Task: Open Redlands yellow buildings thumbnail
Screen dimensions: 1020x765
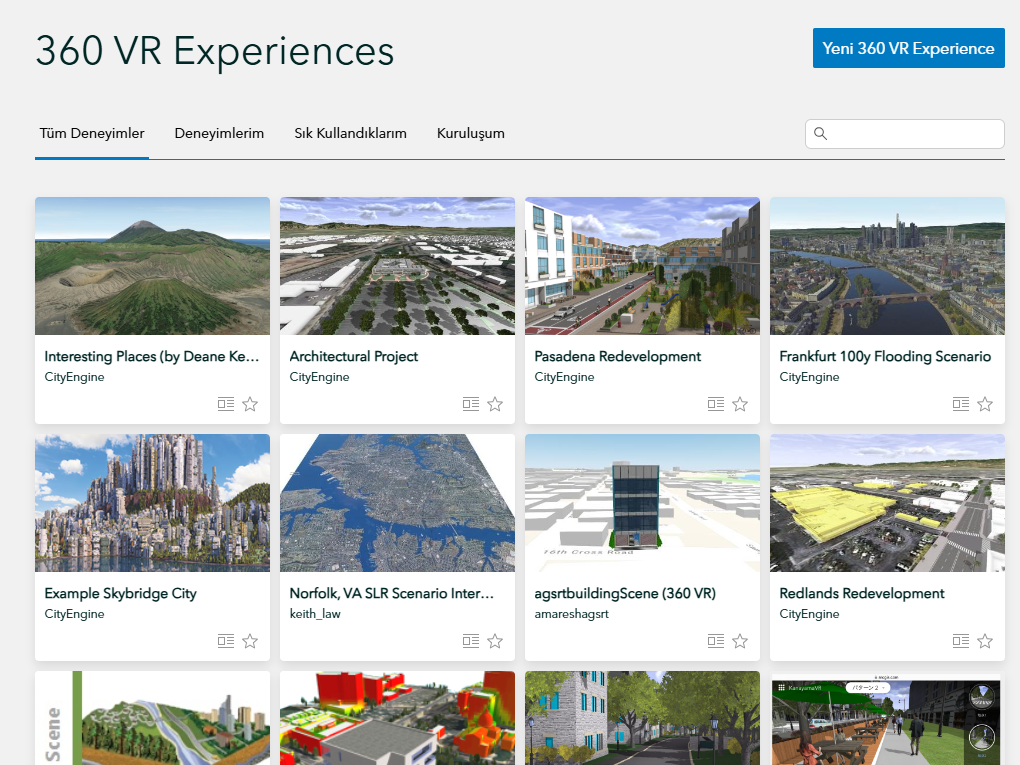Action: tap(887, 503)
